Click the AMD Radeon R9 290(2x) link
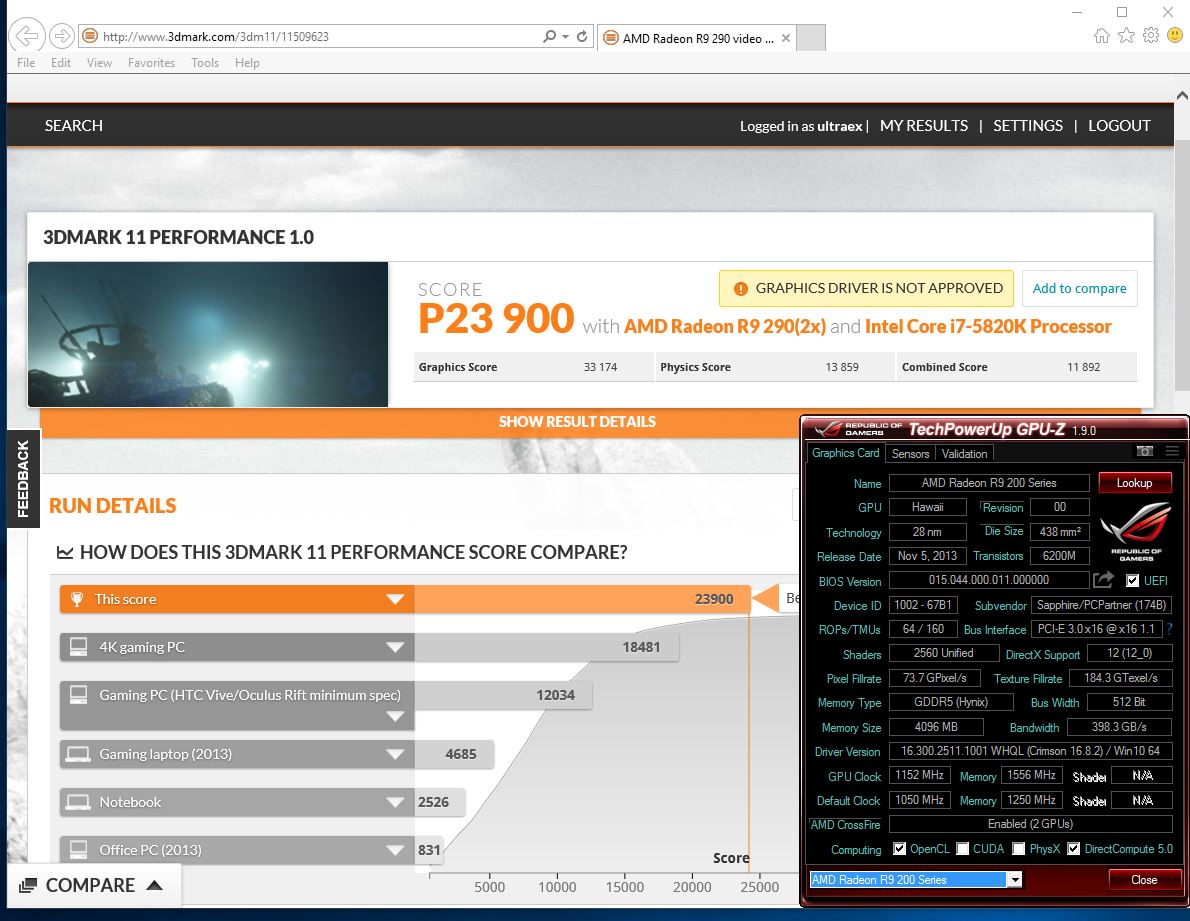Image resolution: width=1190 pixels, height=921 pixels. [x=725, y=326]
